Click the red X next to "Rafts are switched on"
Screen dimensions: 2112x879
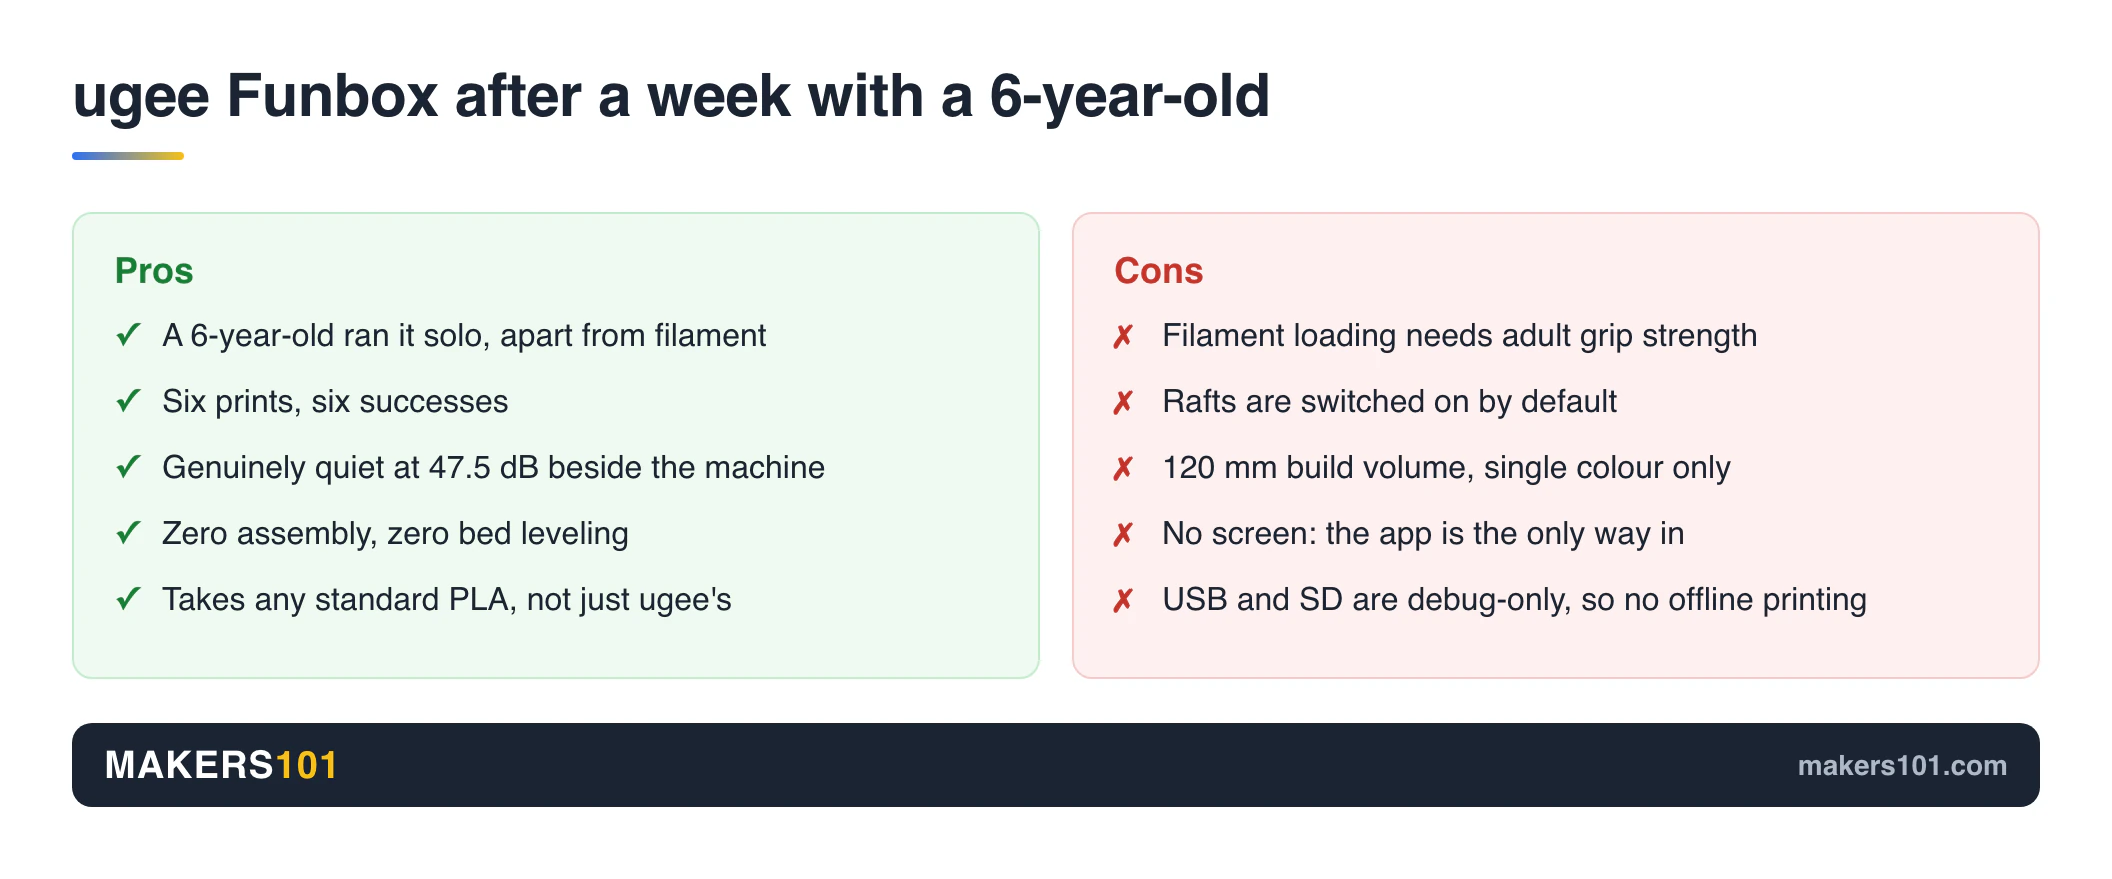pos(1123,402)
